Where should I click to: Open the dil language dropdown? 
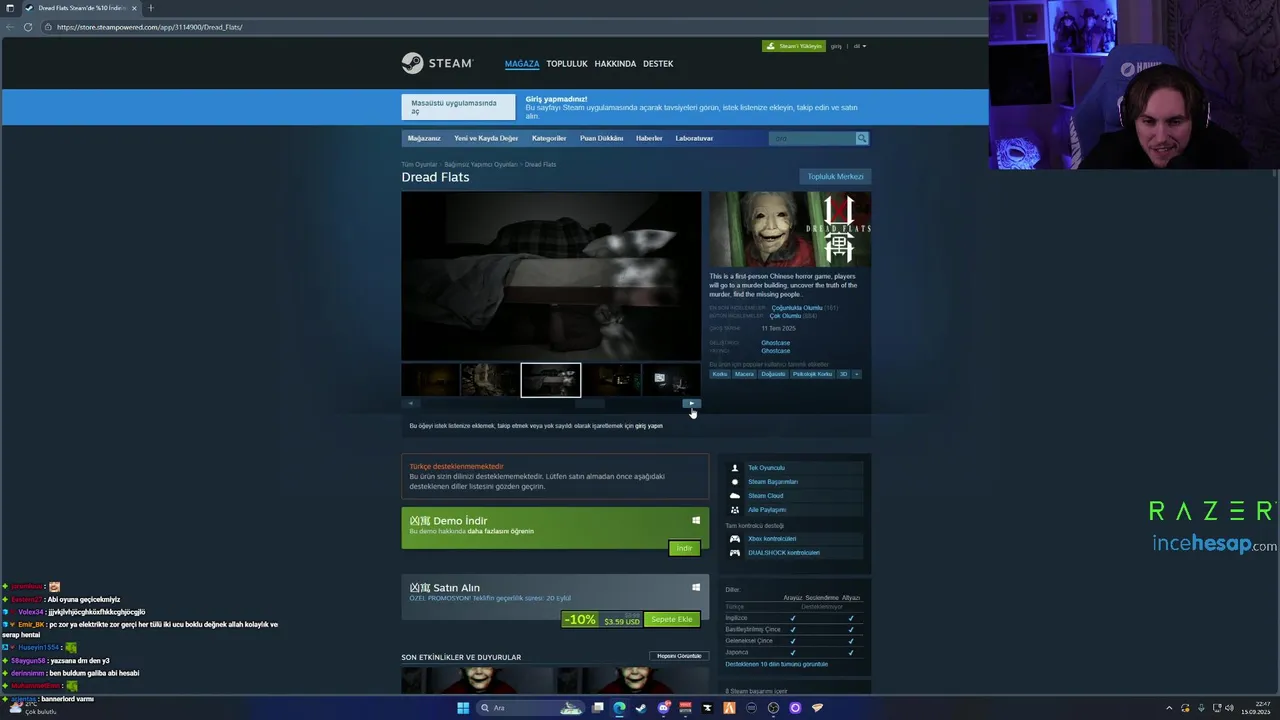860,46
